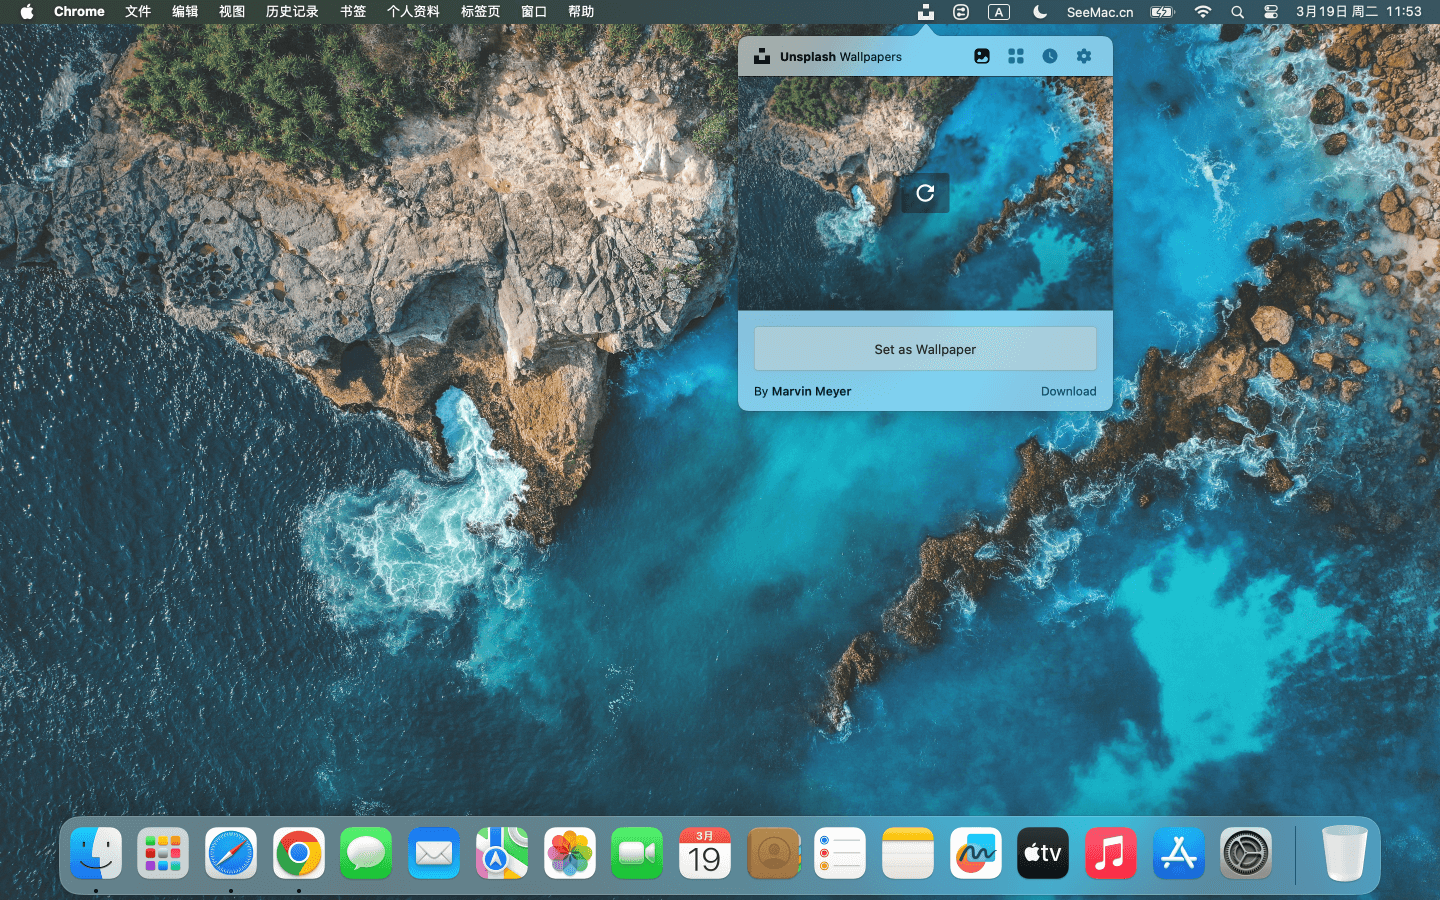Image resolution: width=1440 pixels, height=900 pixels.
Task: Open Spotlight search magnifier
Action: 1237,12
